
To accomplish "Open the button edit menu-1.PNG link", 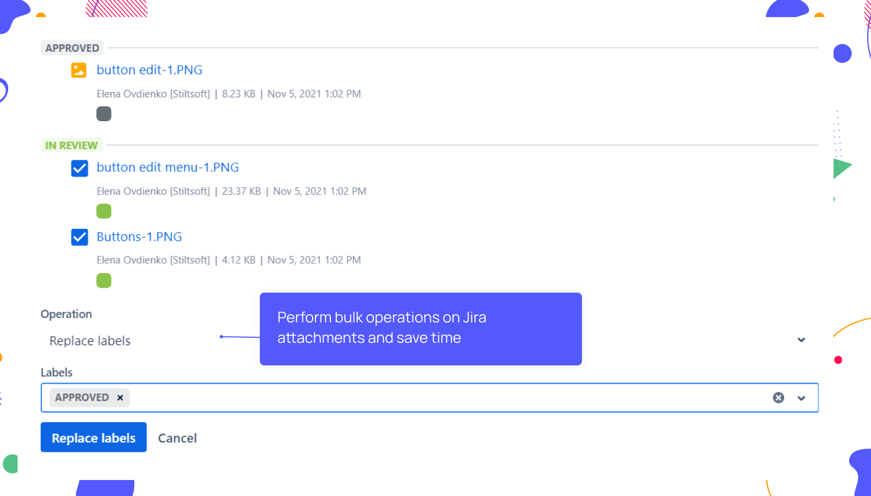I will click(167, 167).
